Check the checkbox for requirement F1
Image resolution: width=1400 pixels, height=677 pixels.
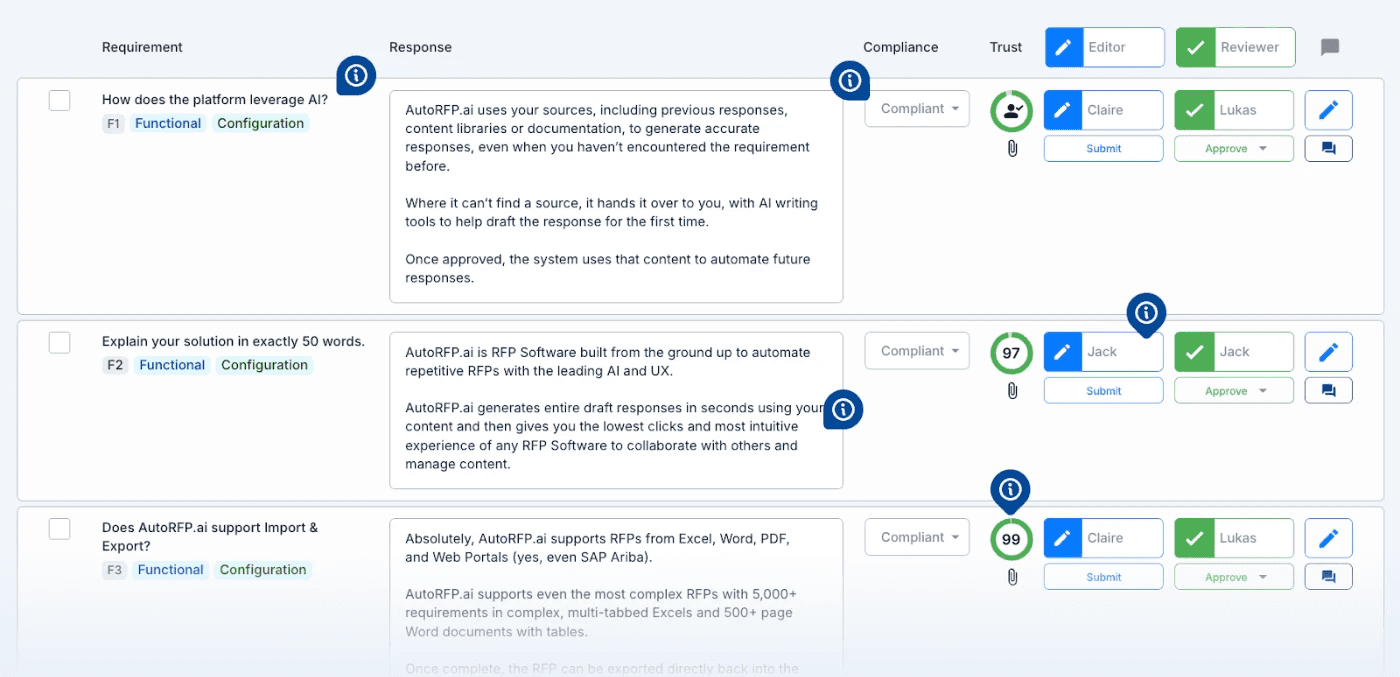tap(59, 100)
